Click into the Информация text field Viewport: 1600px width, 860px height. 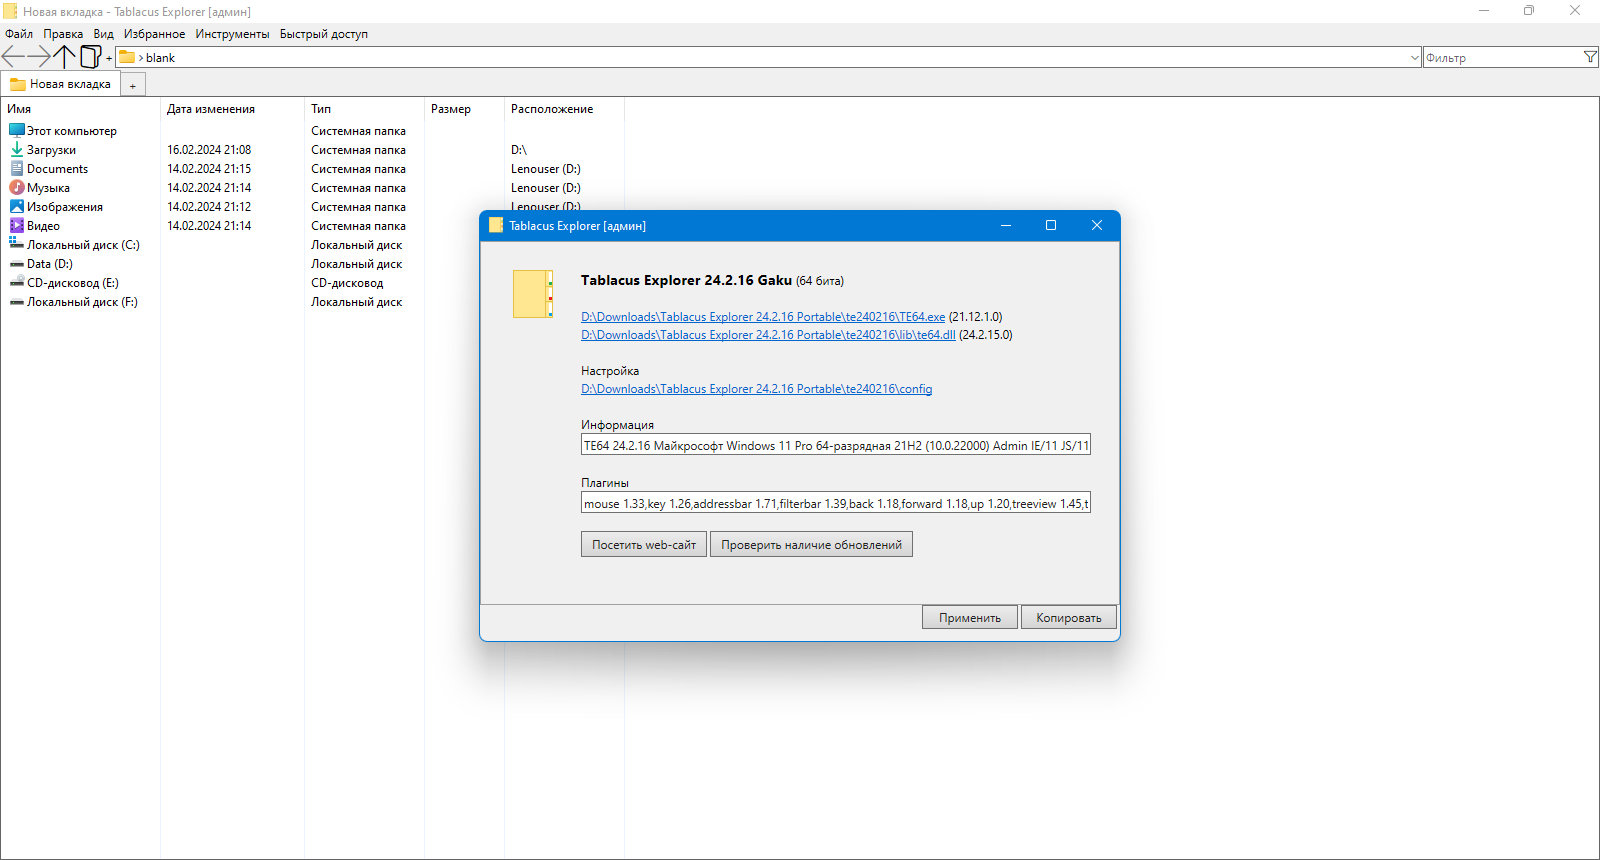tap(836, 445)
